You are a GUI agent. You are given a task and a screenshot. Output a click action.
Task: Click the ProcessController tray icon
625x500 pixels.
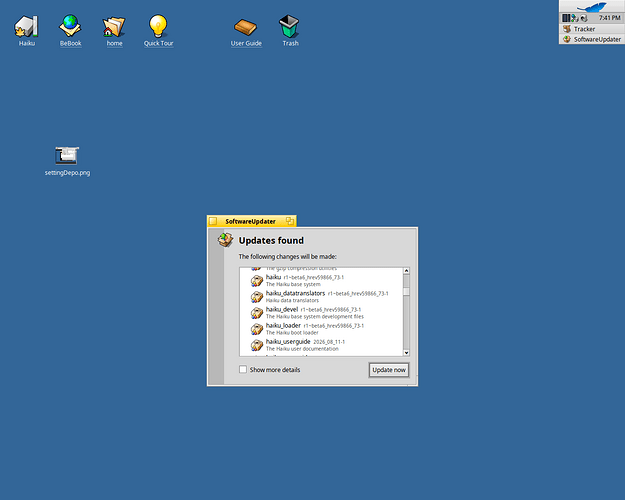pos(566,18)
